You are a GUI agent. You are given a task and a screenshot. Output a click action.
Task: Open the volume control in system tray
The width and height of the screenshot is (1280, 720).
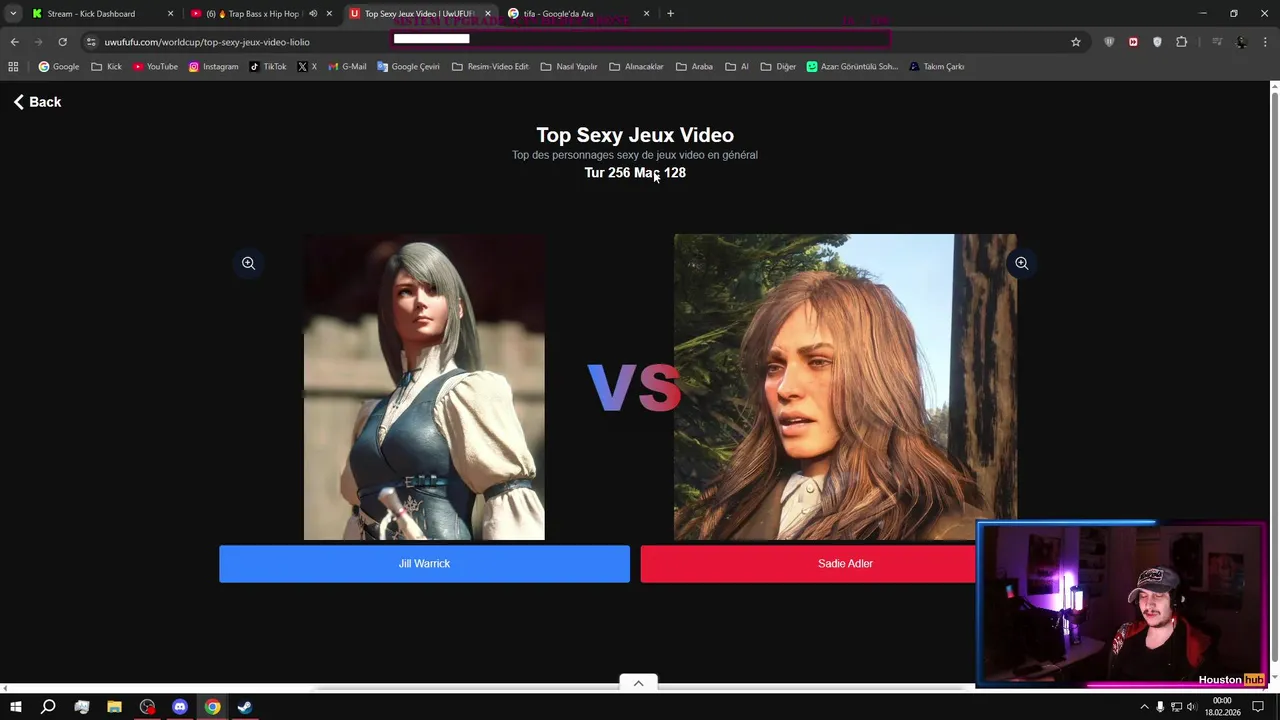[x=1191, y=707]
